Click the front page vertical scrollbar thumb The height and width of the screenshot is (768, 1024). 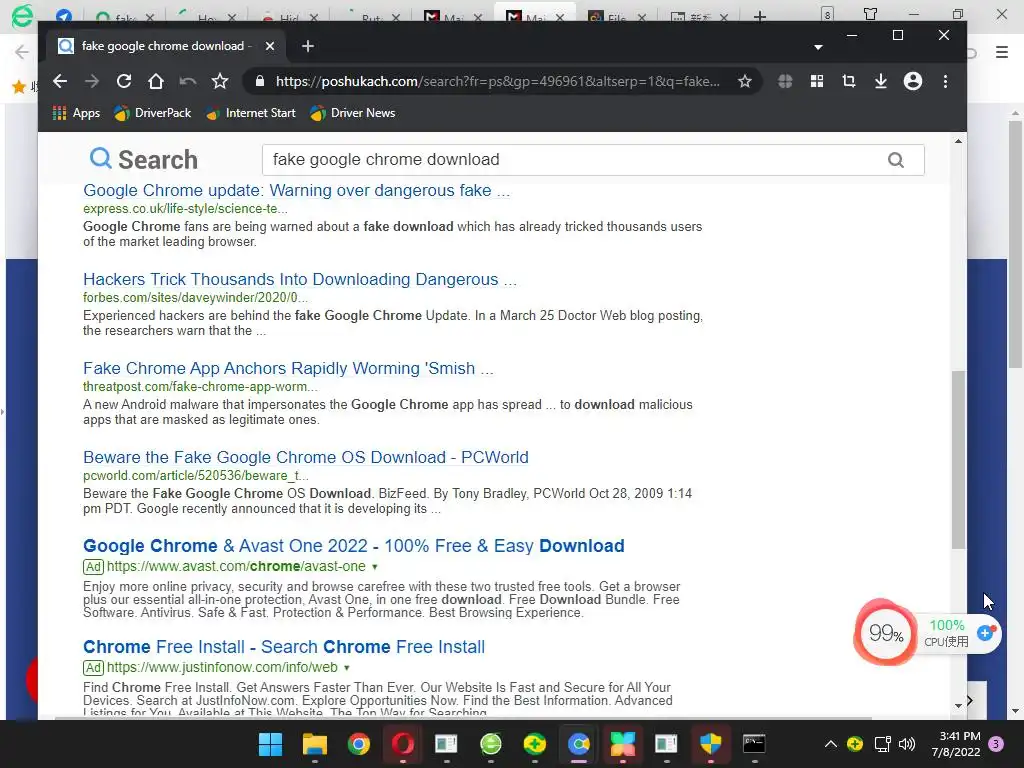tap(958, 460)
